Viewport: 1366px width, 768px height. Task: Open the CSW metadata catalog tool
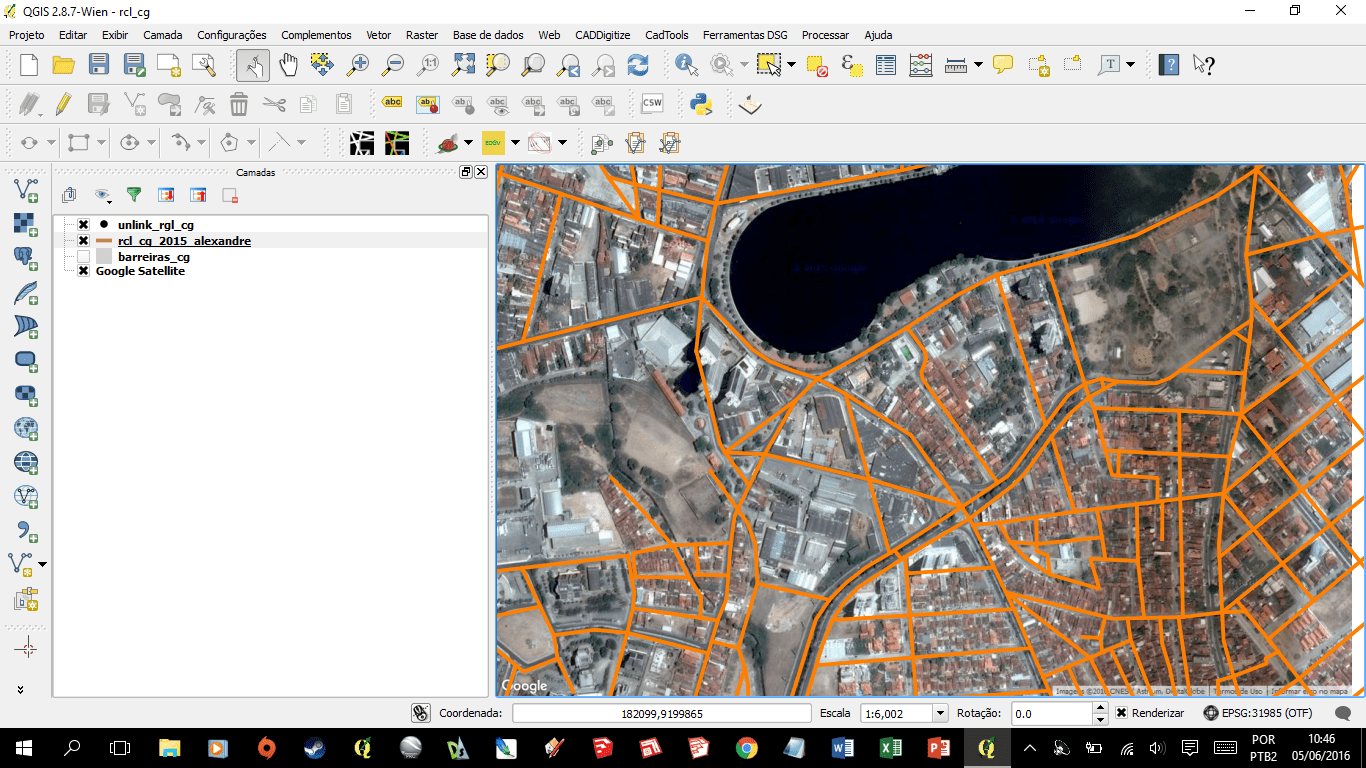coord(652,103)
